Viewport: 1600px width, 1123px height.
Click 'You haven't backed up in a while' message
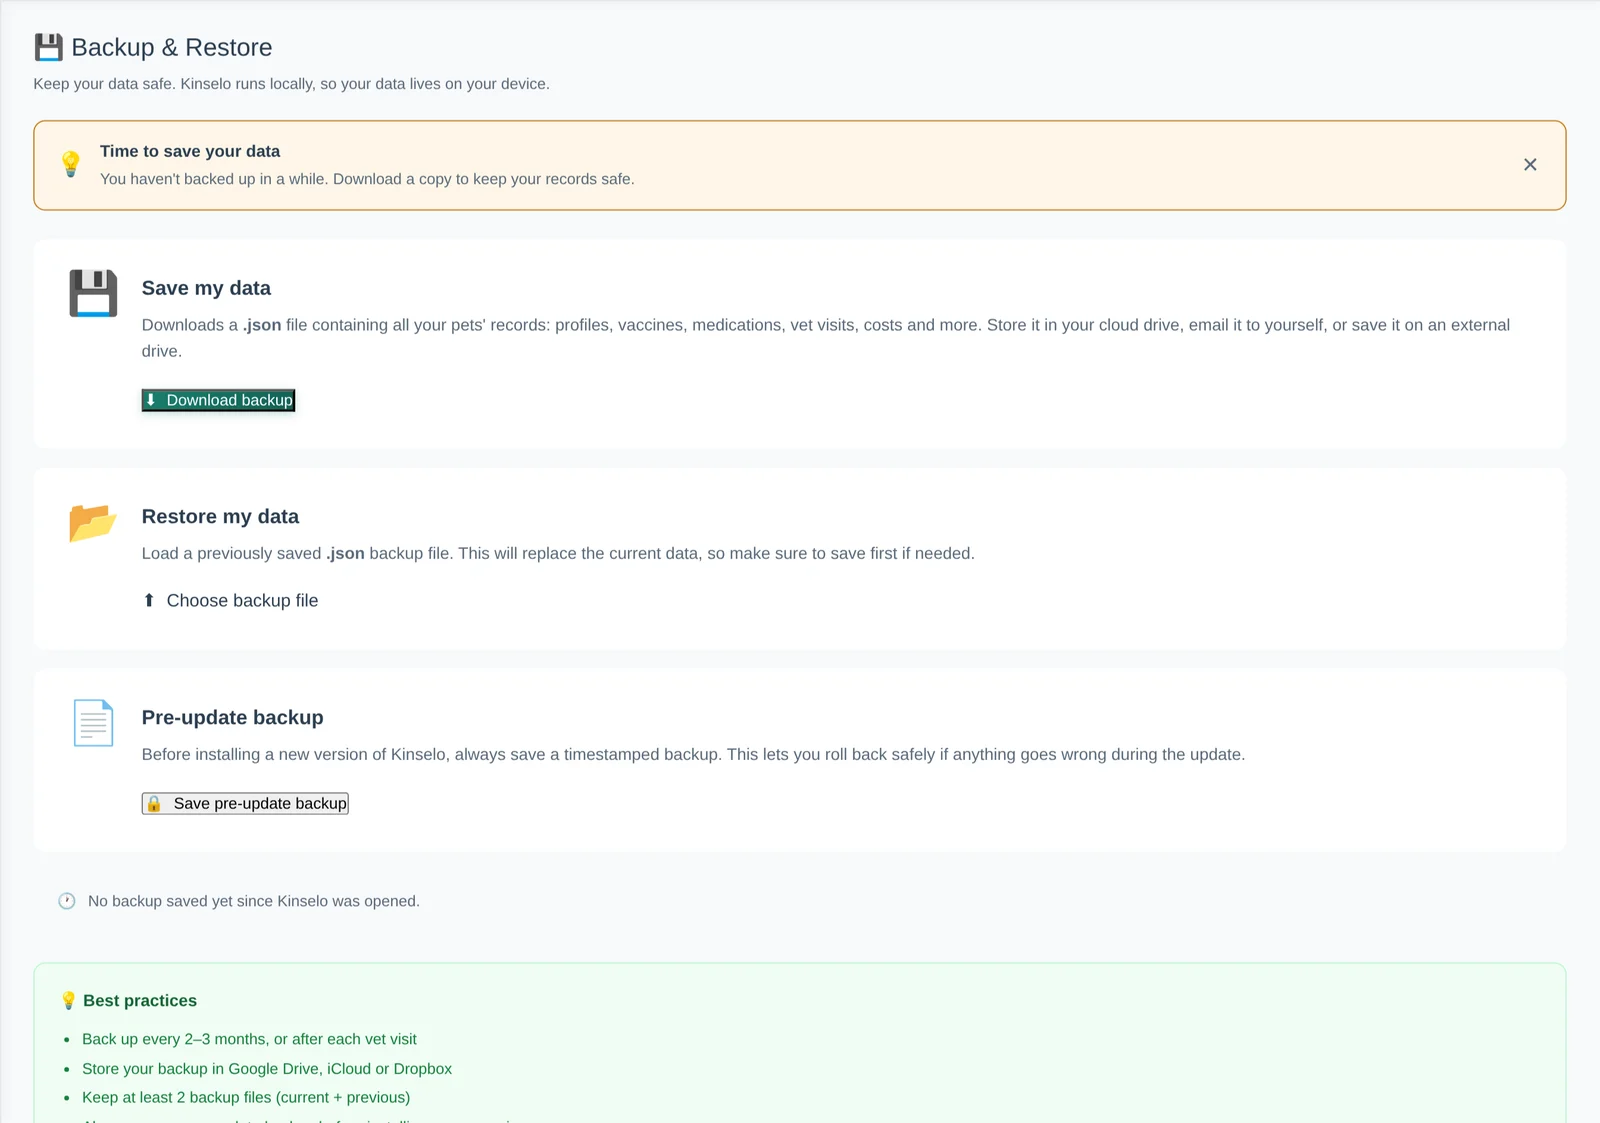pyautogui.click(x=367, y=179)
